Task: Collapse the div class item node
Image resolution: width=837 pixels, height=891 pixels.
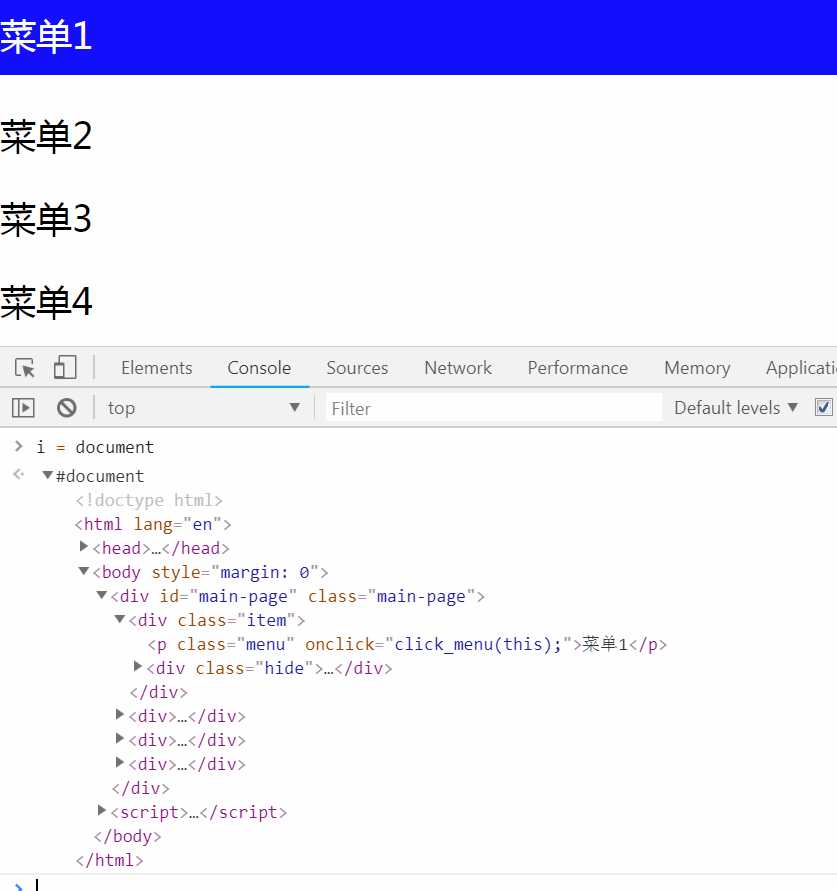Action: [120, 619]
